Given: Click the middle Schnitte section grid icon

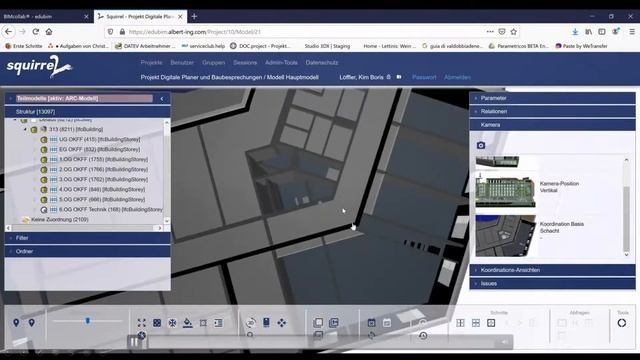Looking at the screenshot, I should 476,323.
